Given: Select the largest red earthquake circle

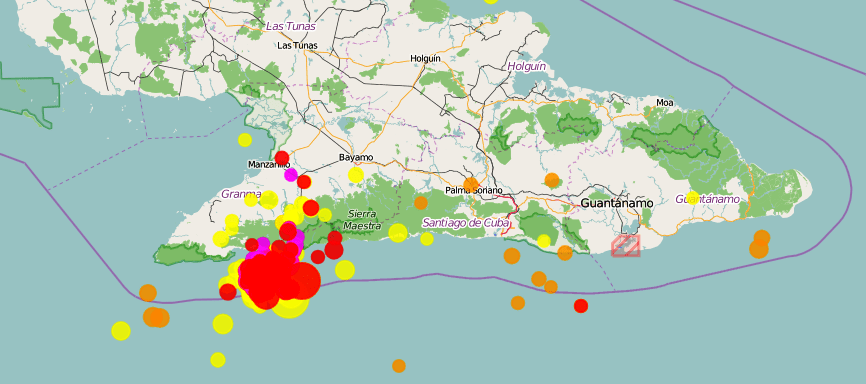Looking at the screenshot, I should (302, 281).
